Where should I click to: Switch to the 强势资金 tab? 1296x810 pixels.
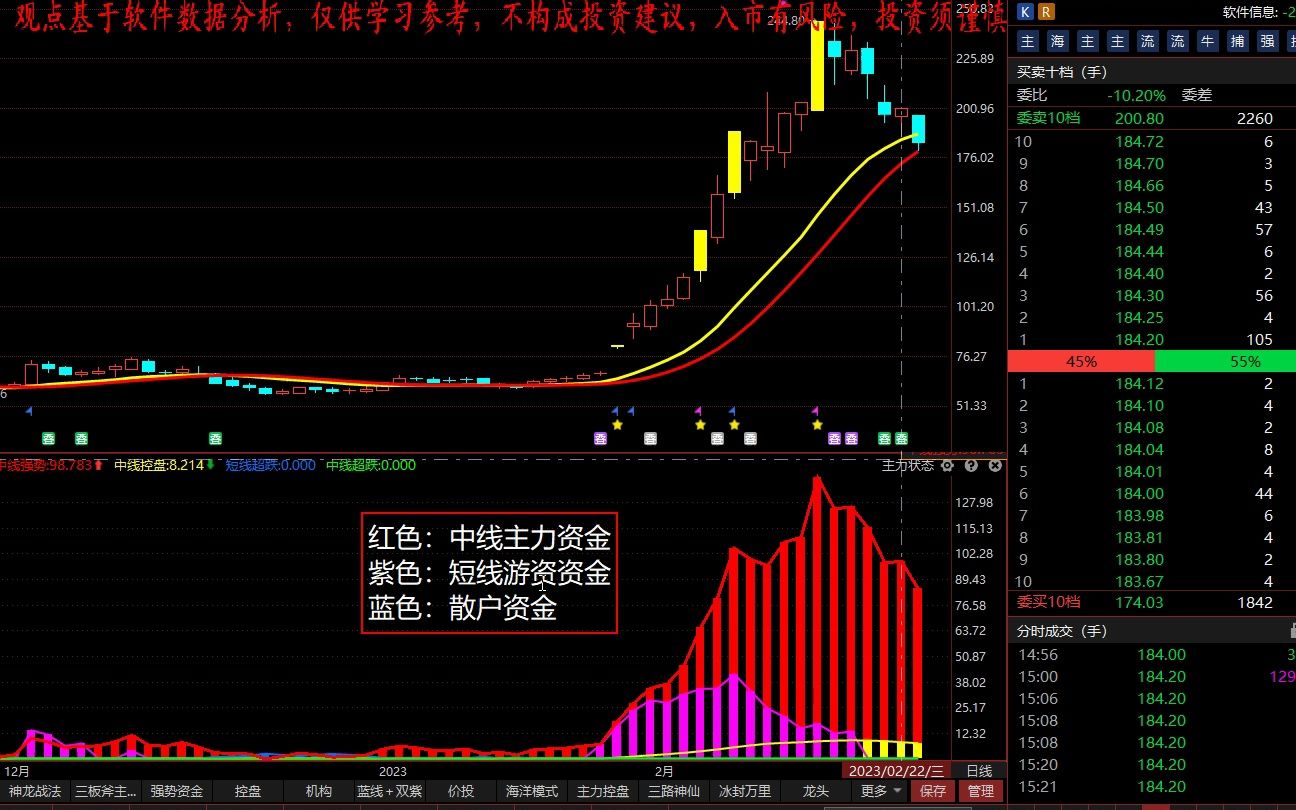coord(177,791)
